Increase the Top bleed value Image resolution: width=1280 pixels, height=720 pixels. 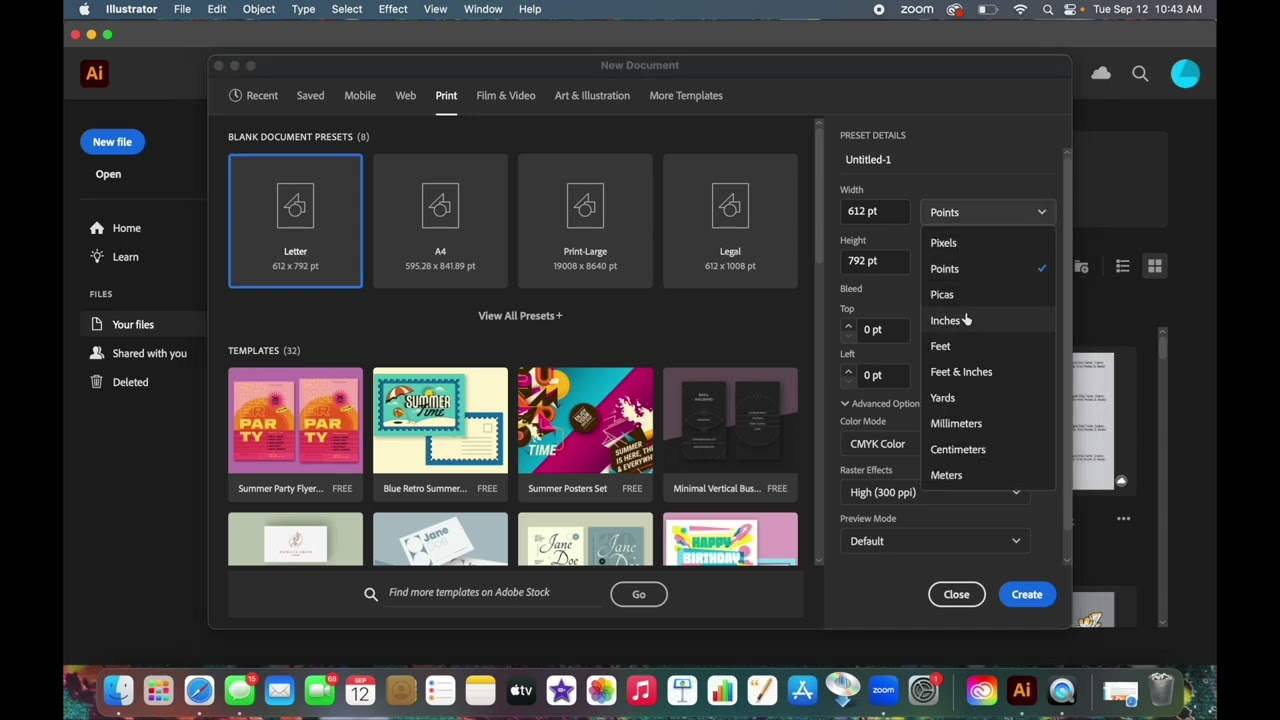coord(849,324)
